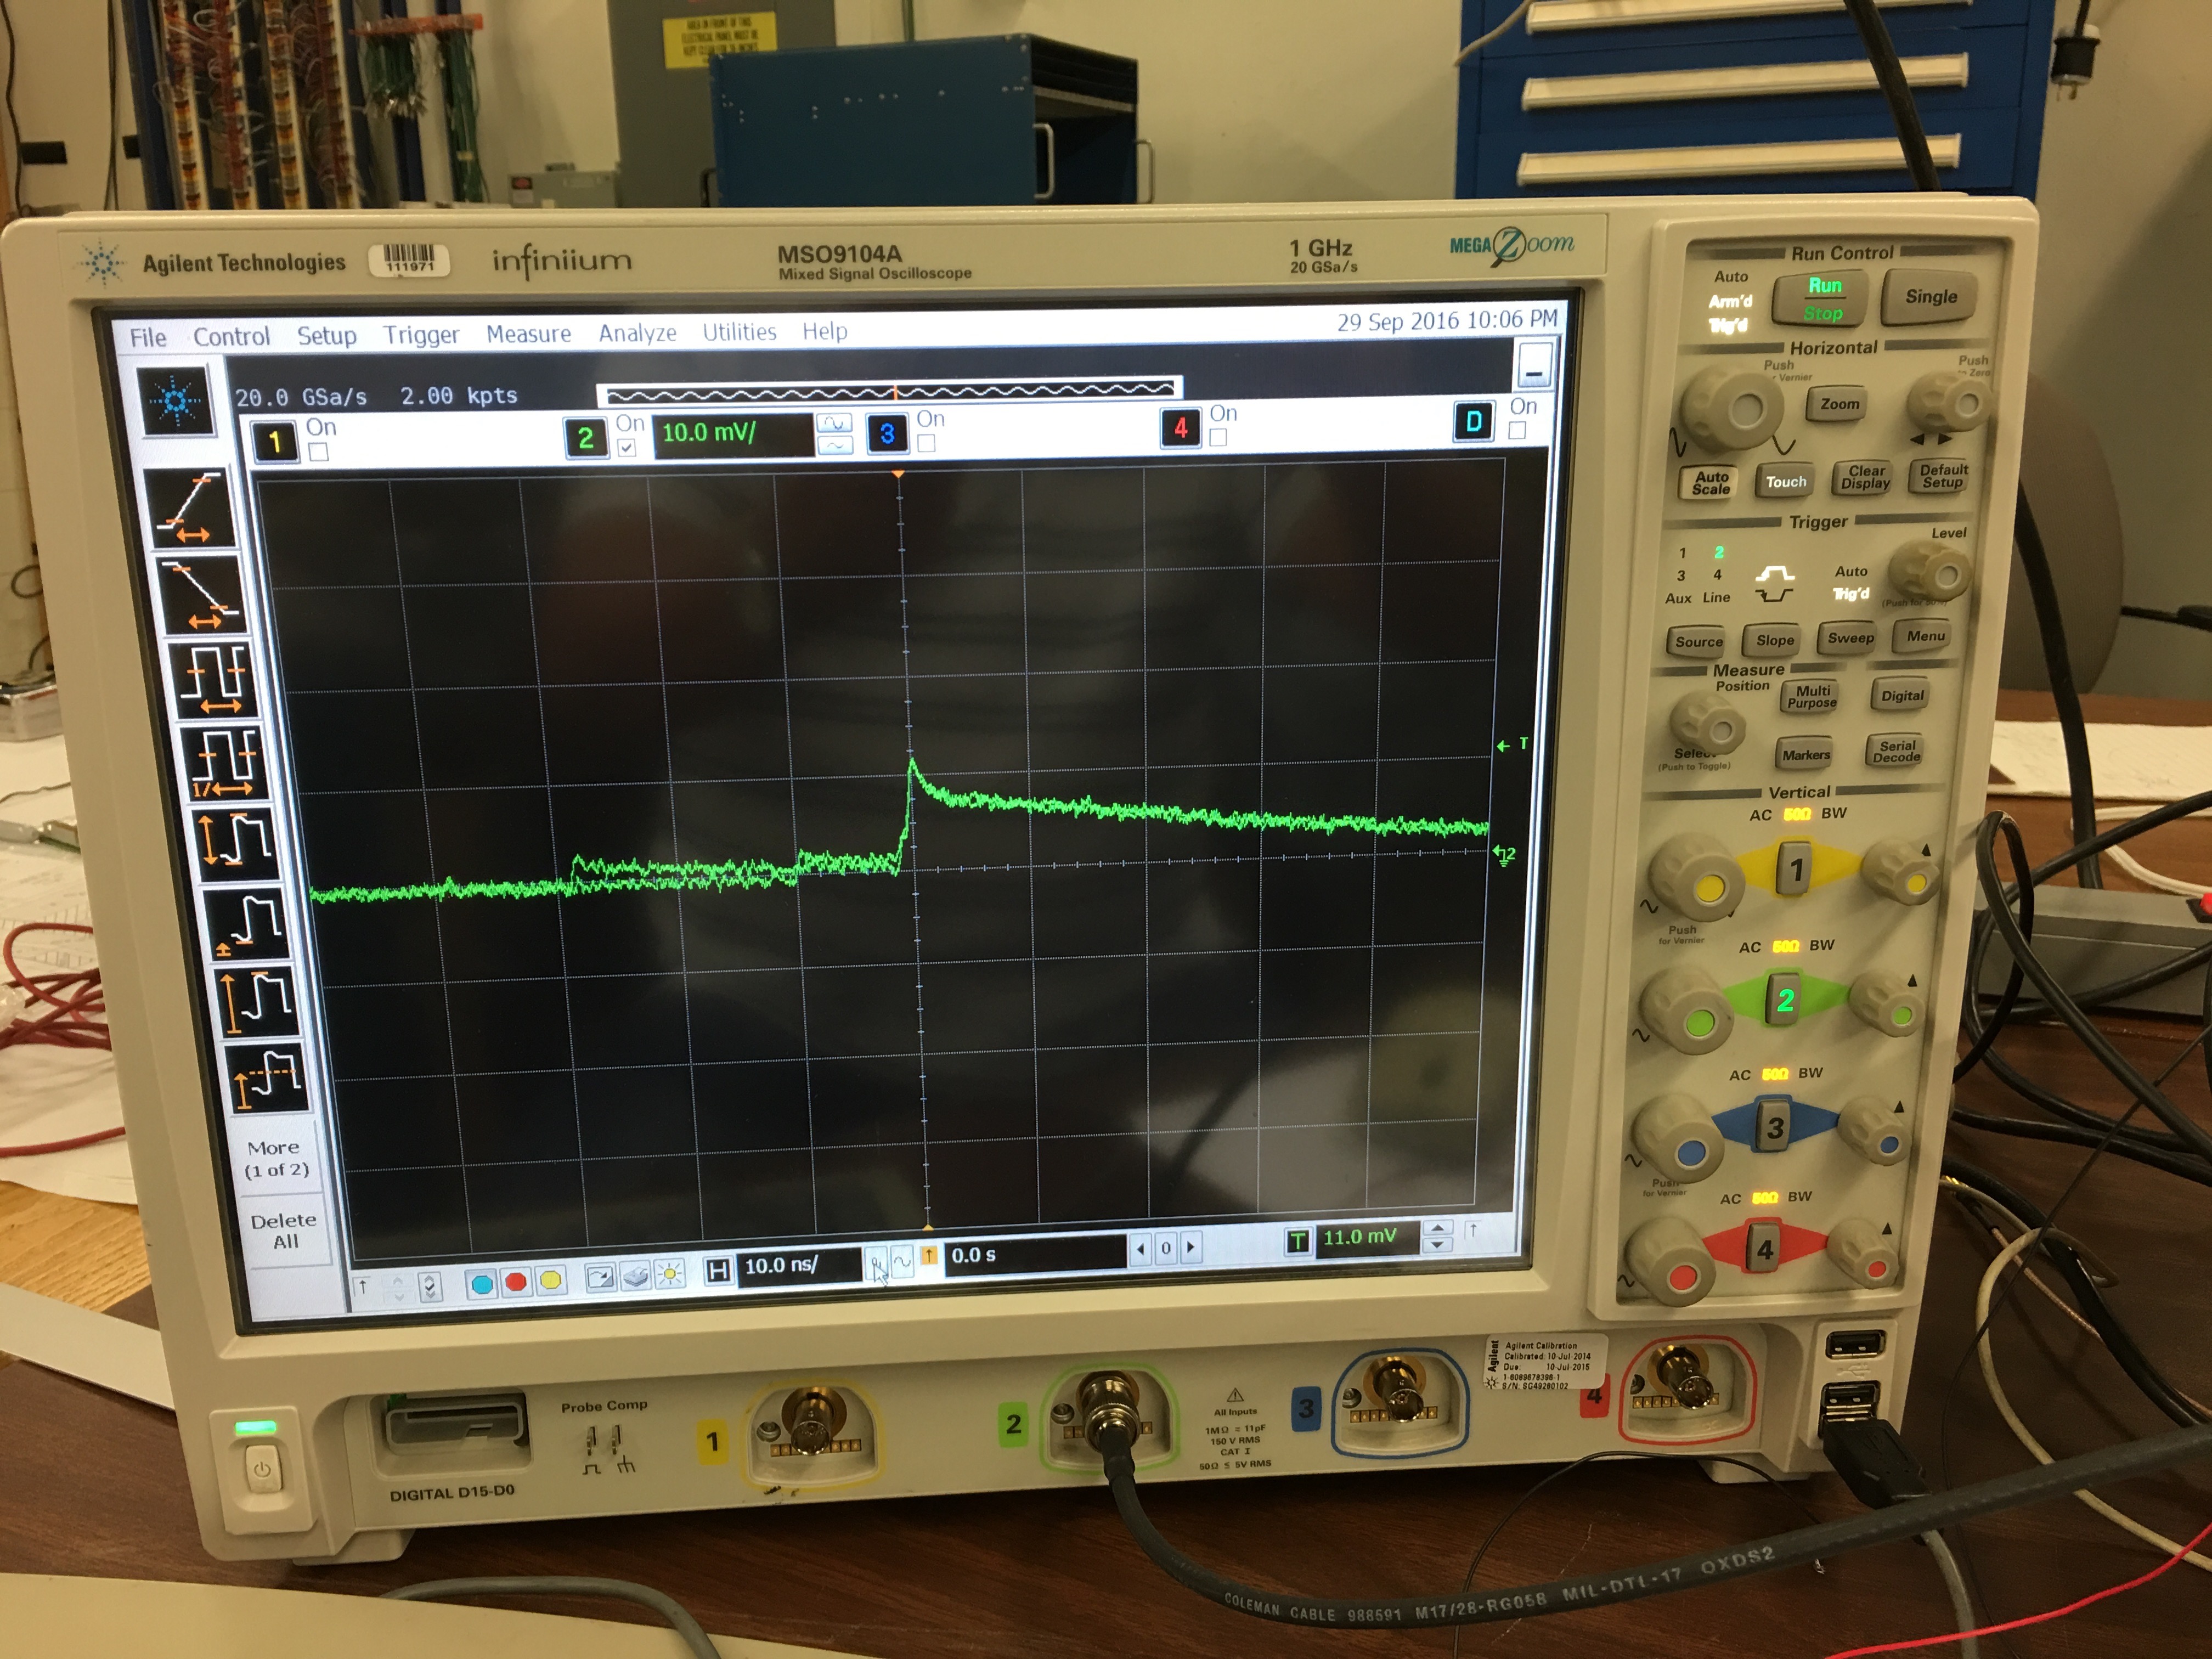Increase channel 2 vertical scale (large wave)

point(834,423)
